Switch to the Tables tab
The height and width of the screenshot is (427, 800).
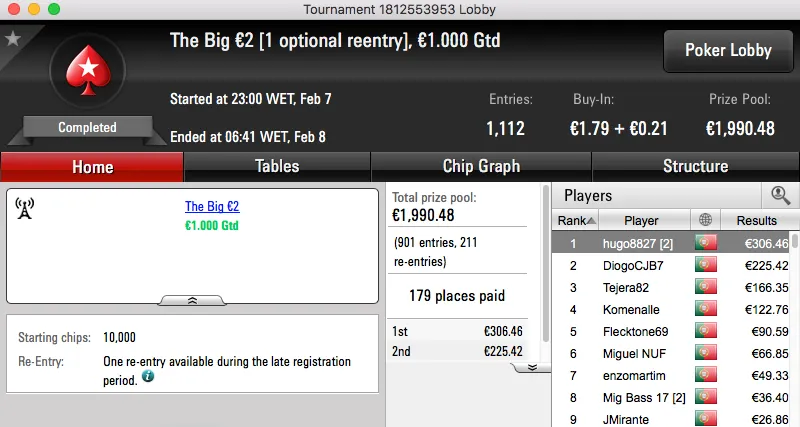277,167
